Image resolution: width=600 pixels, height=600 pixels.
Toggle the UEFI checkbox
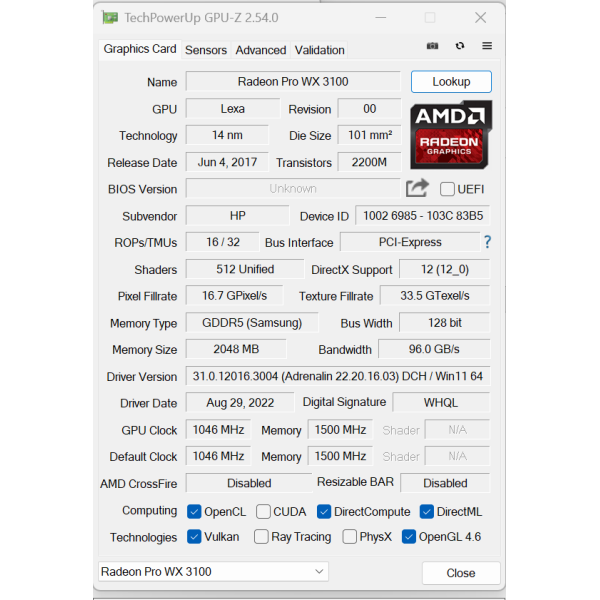447,189
